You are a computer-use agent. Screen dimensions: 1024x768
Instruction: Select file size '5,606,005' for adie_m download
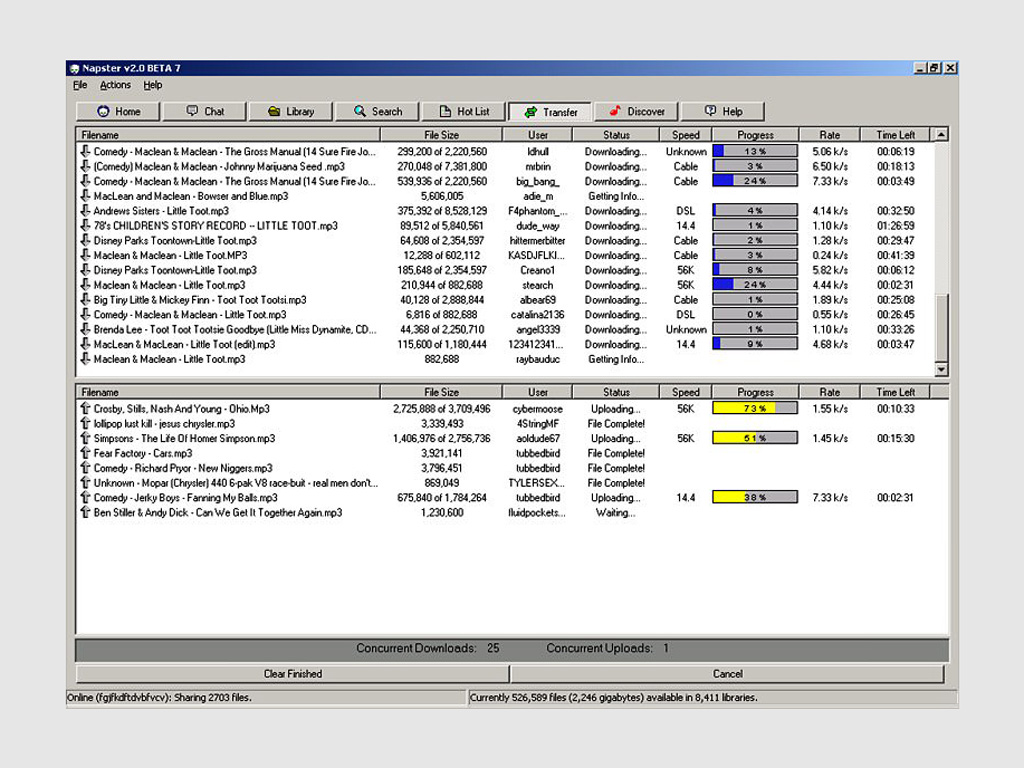coord(442,196)
